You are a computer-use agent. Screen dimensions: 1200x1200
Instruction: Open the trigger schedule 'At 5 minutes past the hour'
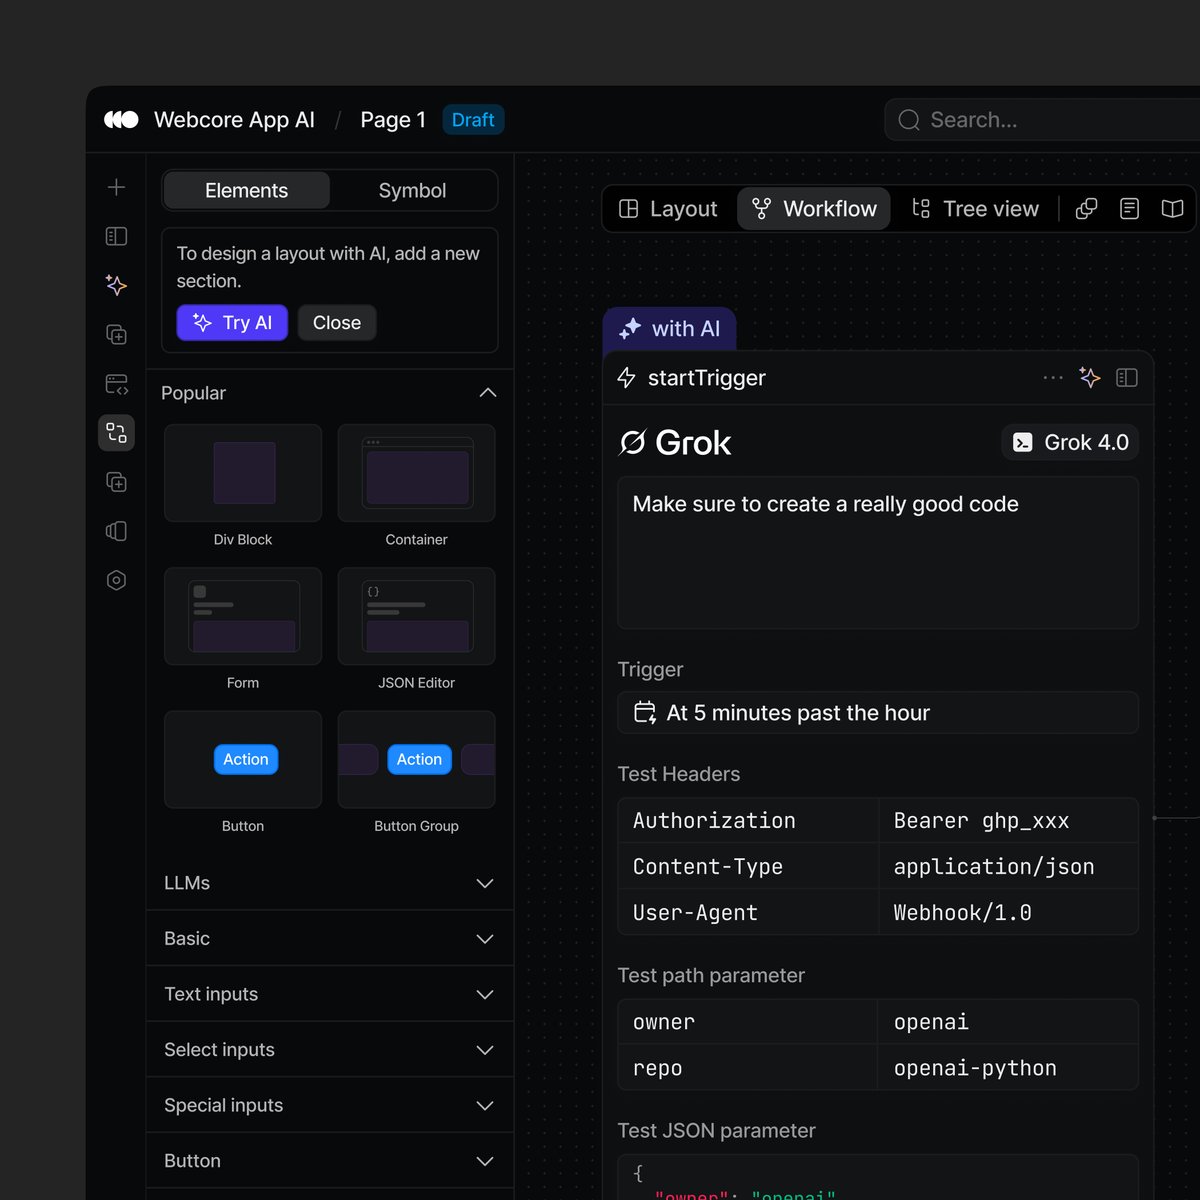pos(878,713)
